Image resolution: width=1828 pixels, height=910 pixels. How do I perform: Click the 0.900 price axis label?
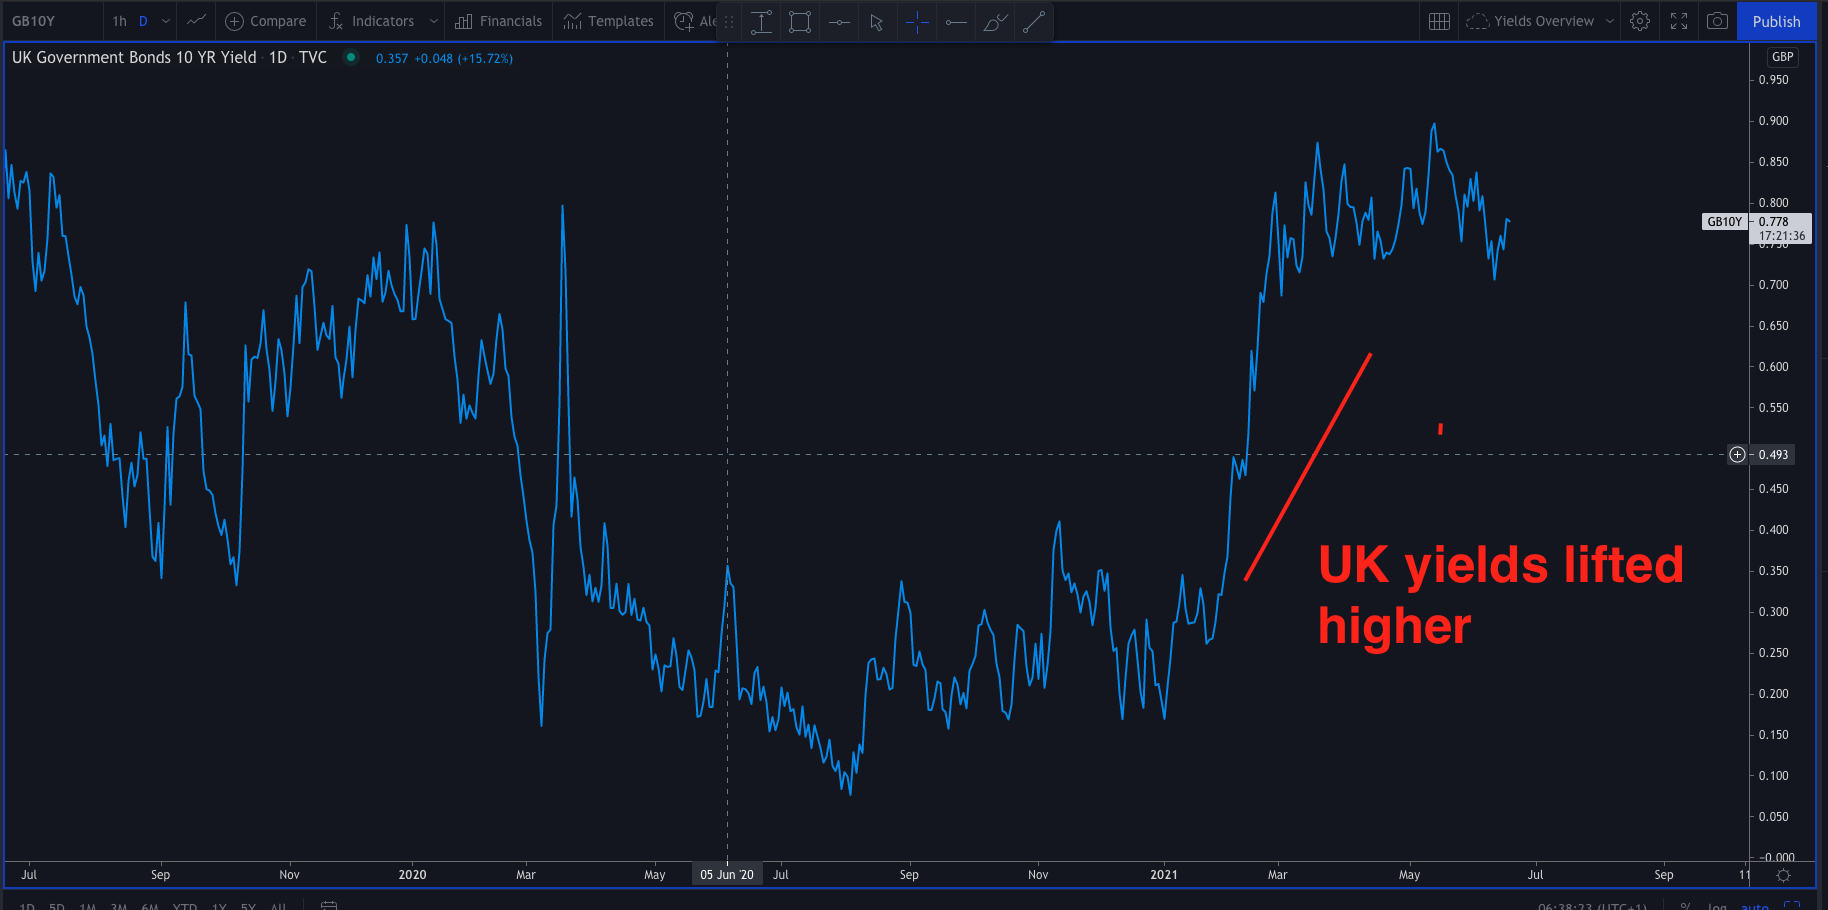click(x=1774, y=121)
